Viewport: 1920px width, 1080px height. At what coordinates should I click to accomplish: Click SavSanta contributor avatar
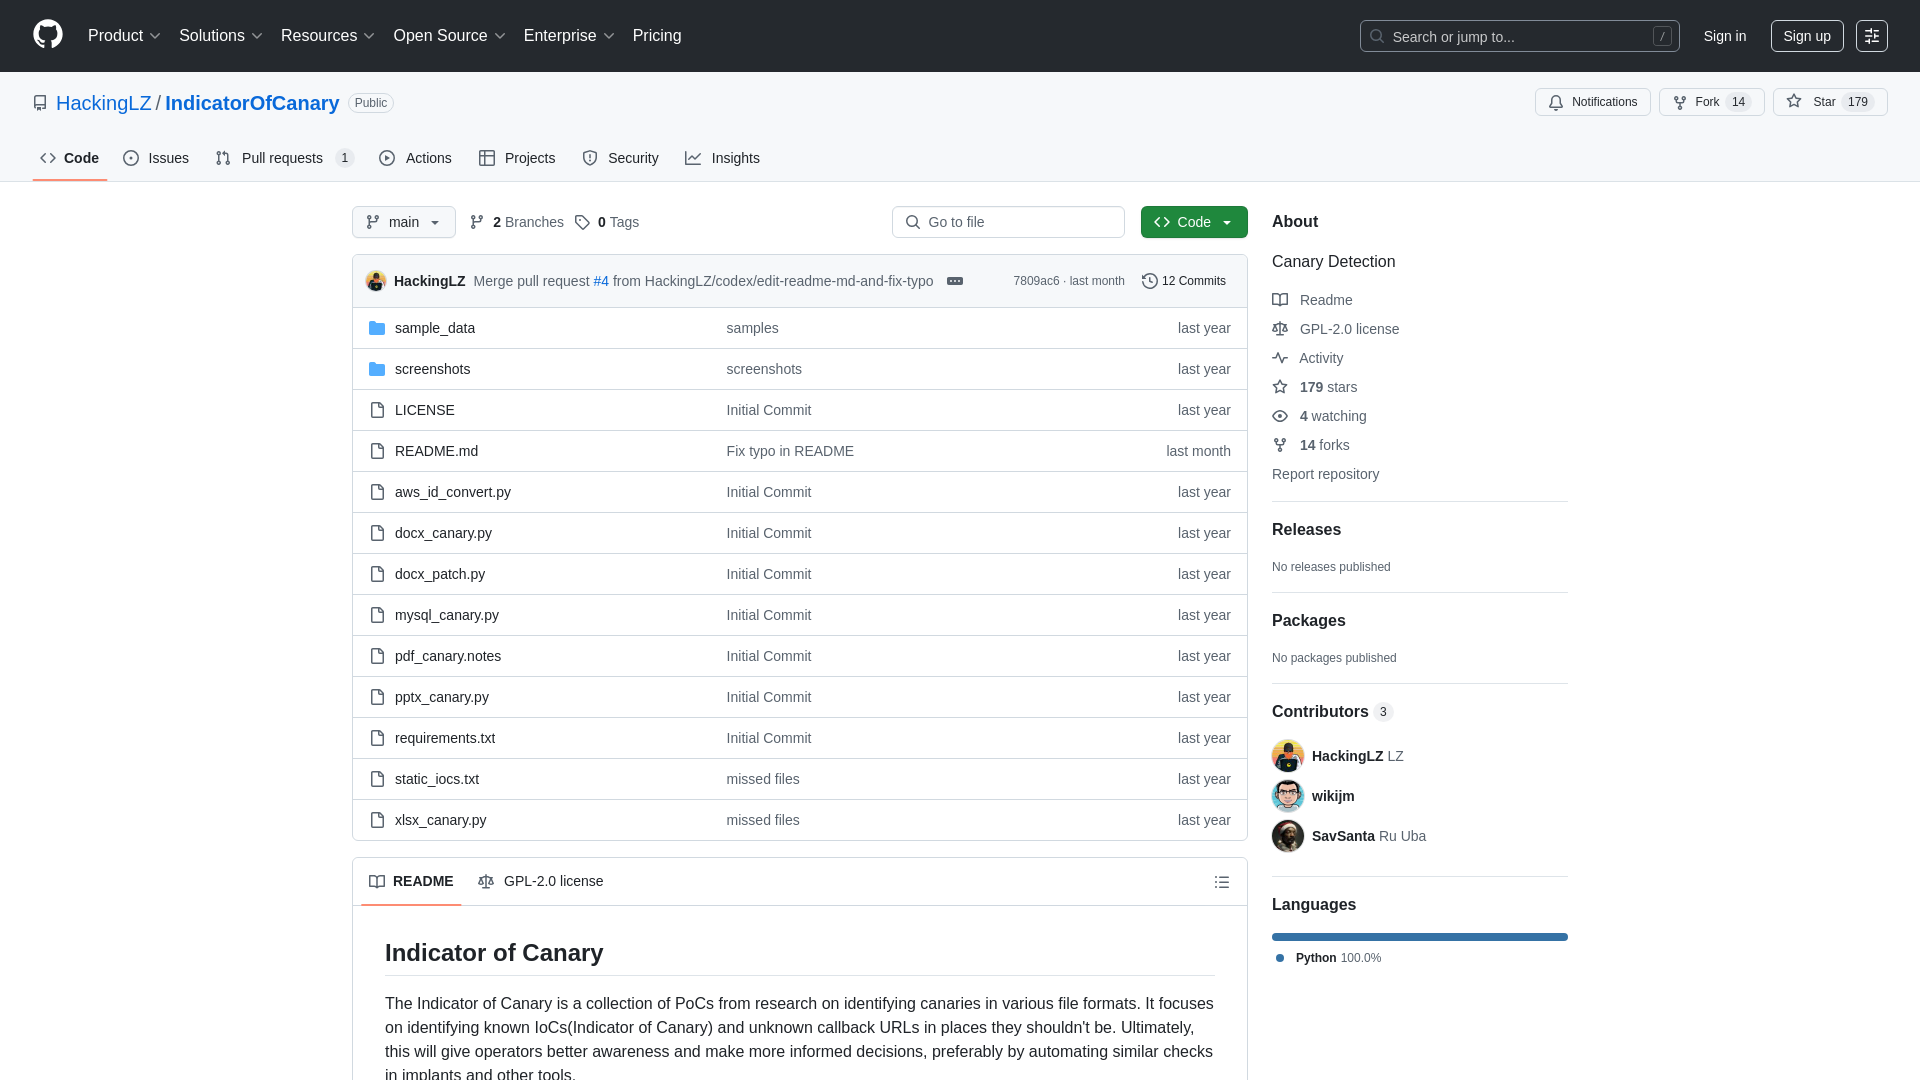1288,836
